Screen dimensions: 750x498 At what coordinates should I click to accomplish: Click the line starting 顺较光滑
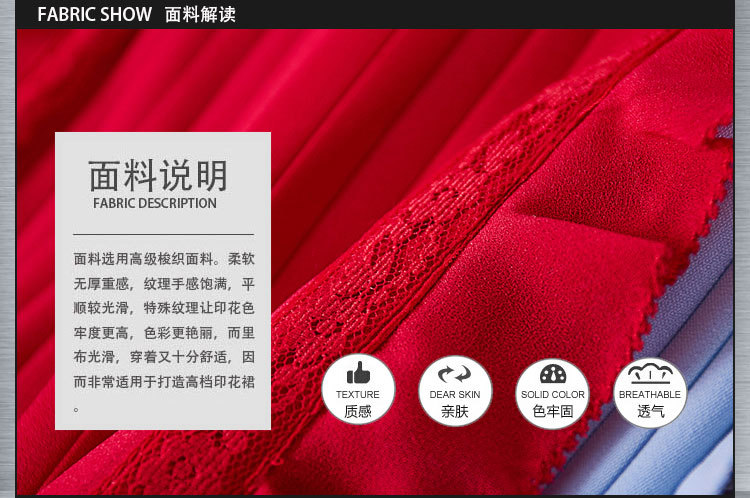click(x=164, y=308)
